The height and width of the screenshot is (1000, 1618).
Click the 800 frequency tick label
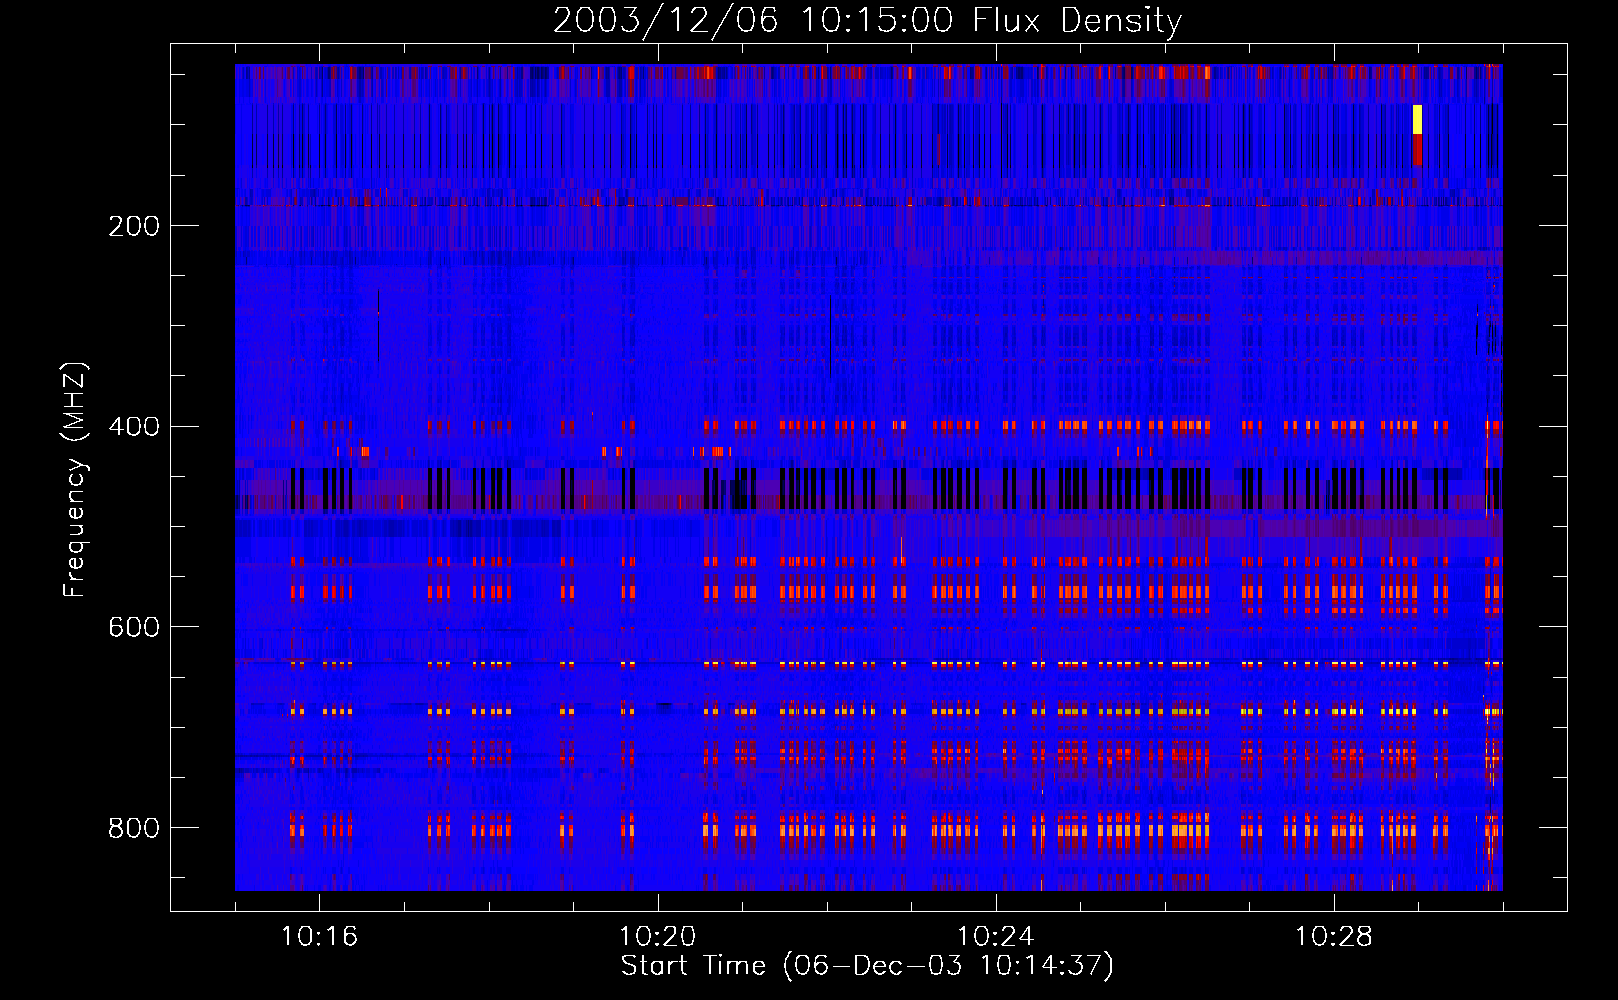coord(134,828)
